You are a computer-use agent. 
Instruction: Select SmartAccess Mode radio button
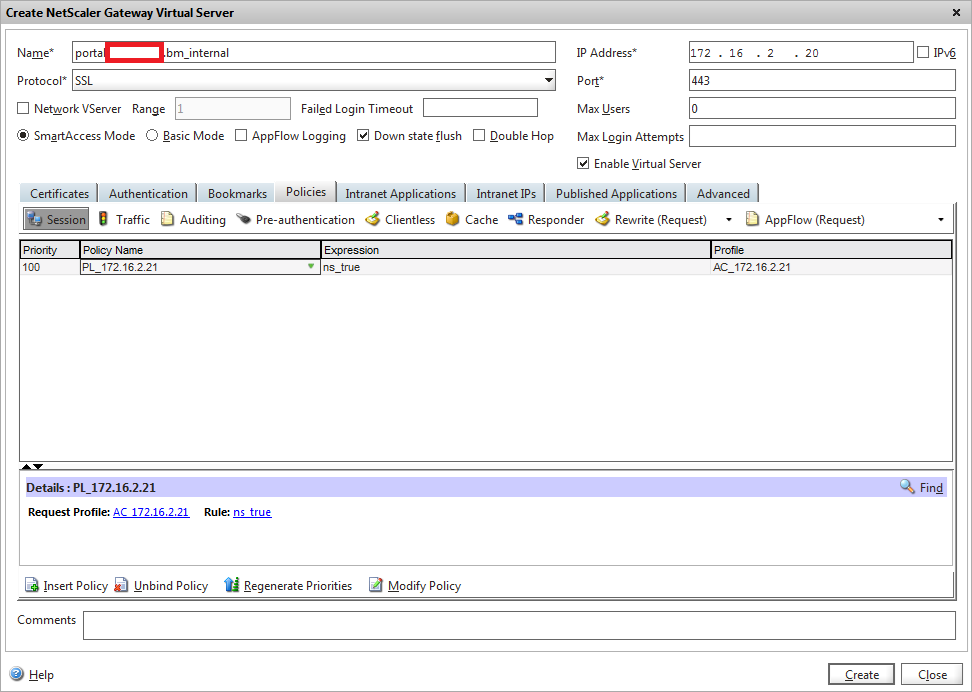point(23,135)
